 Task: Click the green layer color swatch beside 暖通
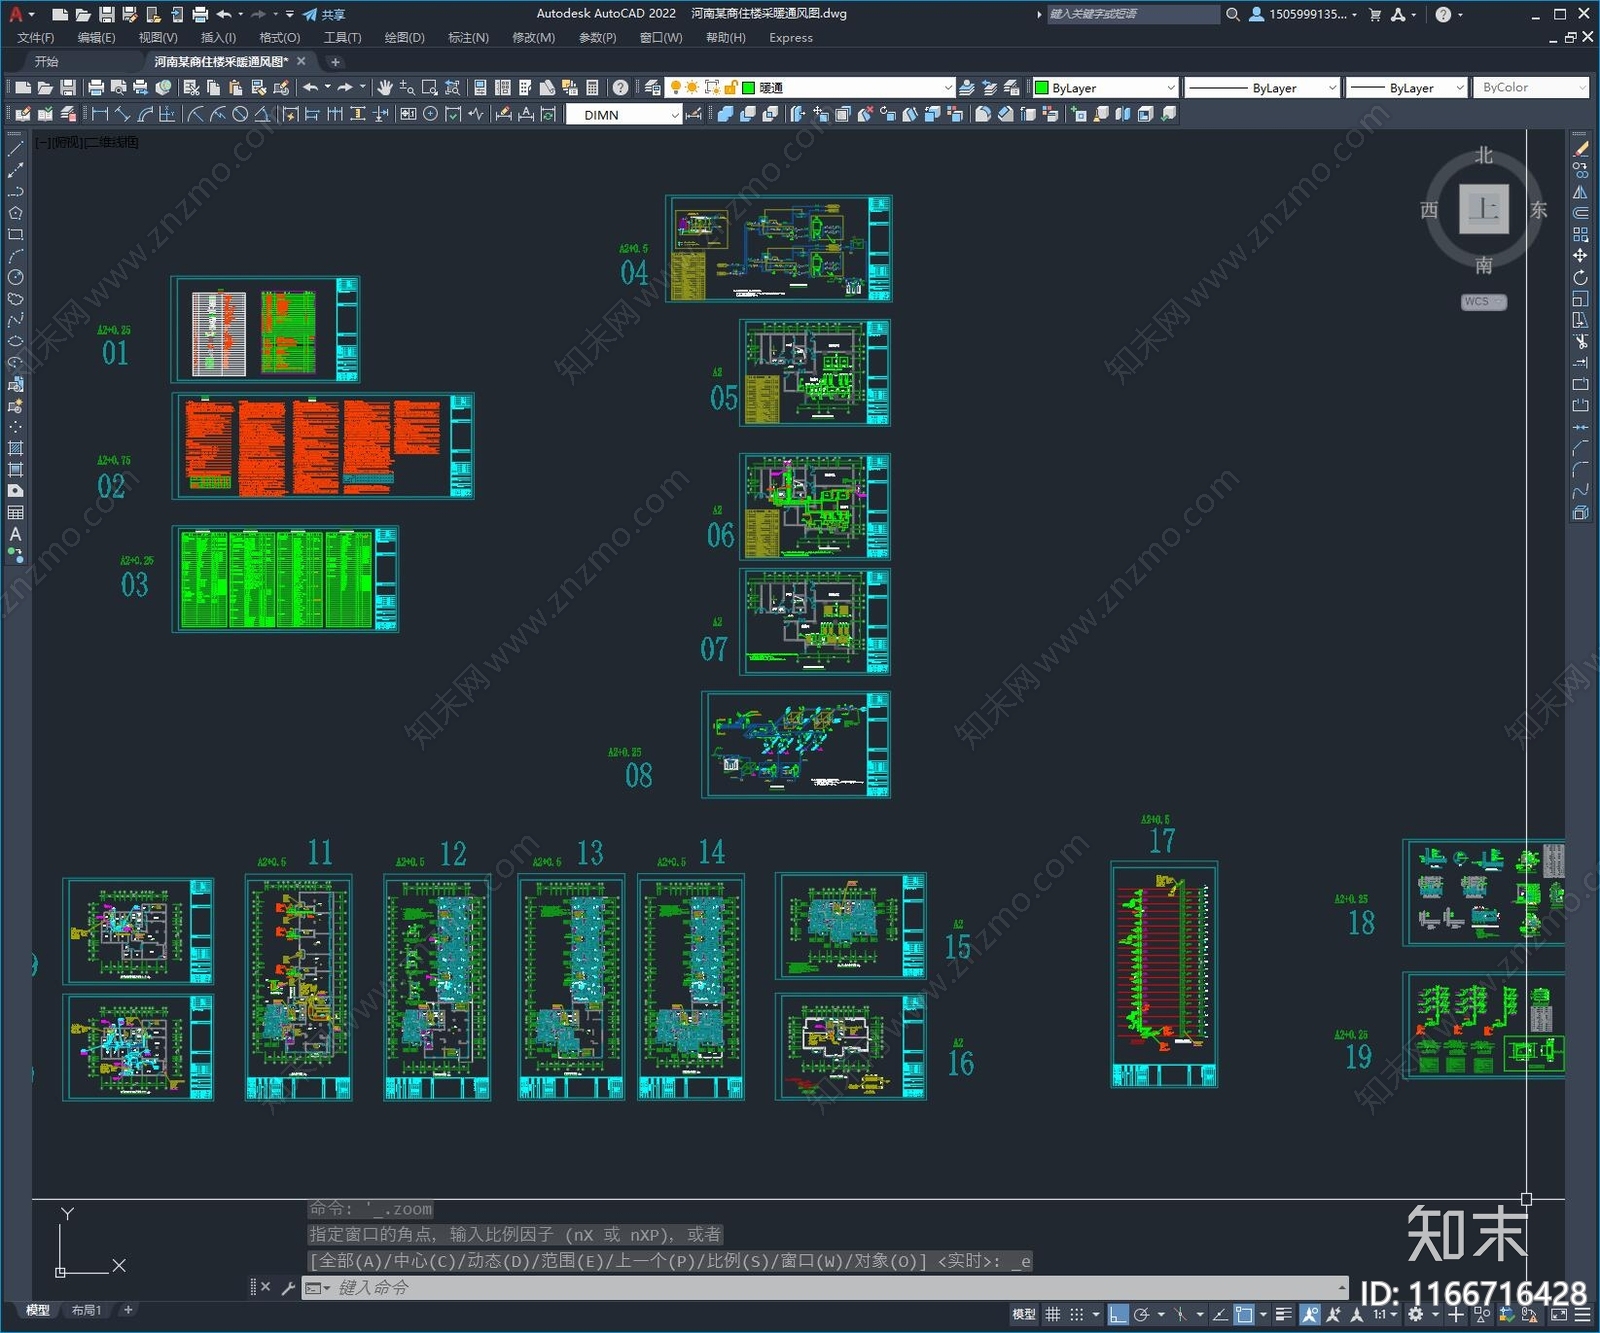point(748,88)
